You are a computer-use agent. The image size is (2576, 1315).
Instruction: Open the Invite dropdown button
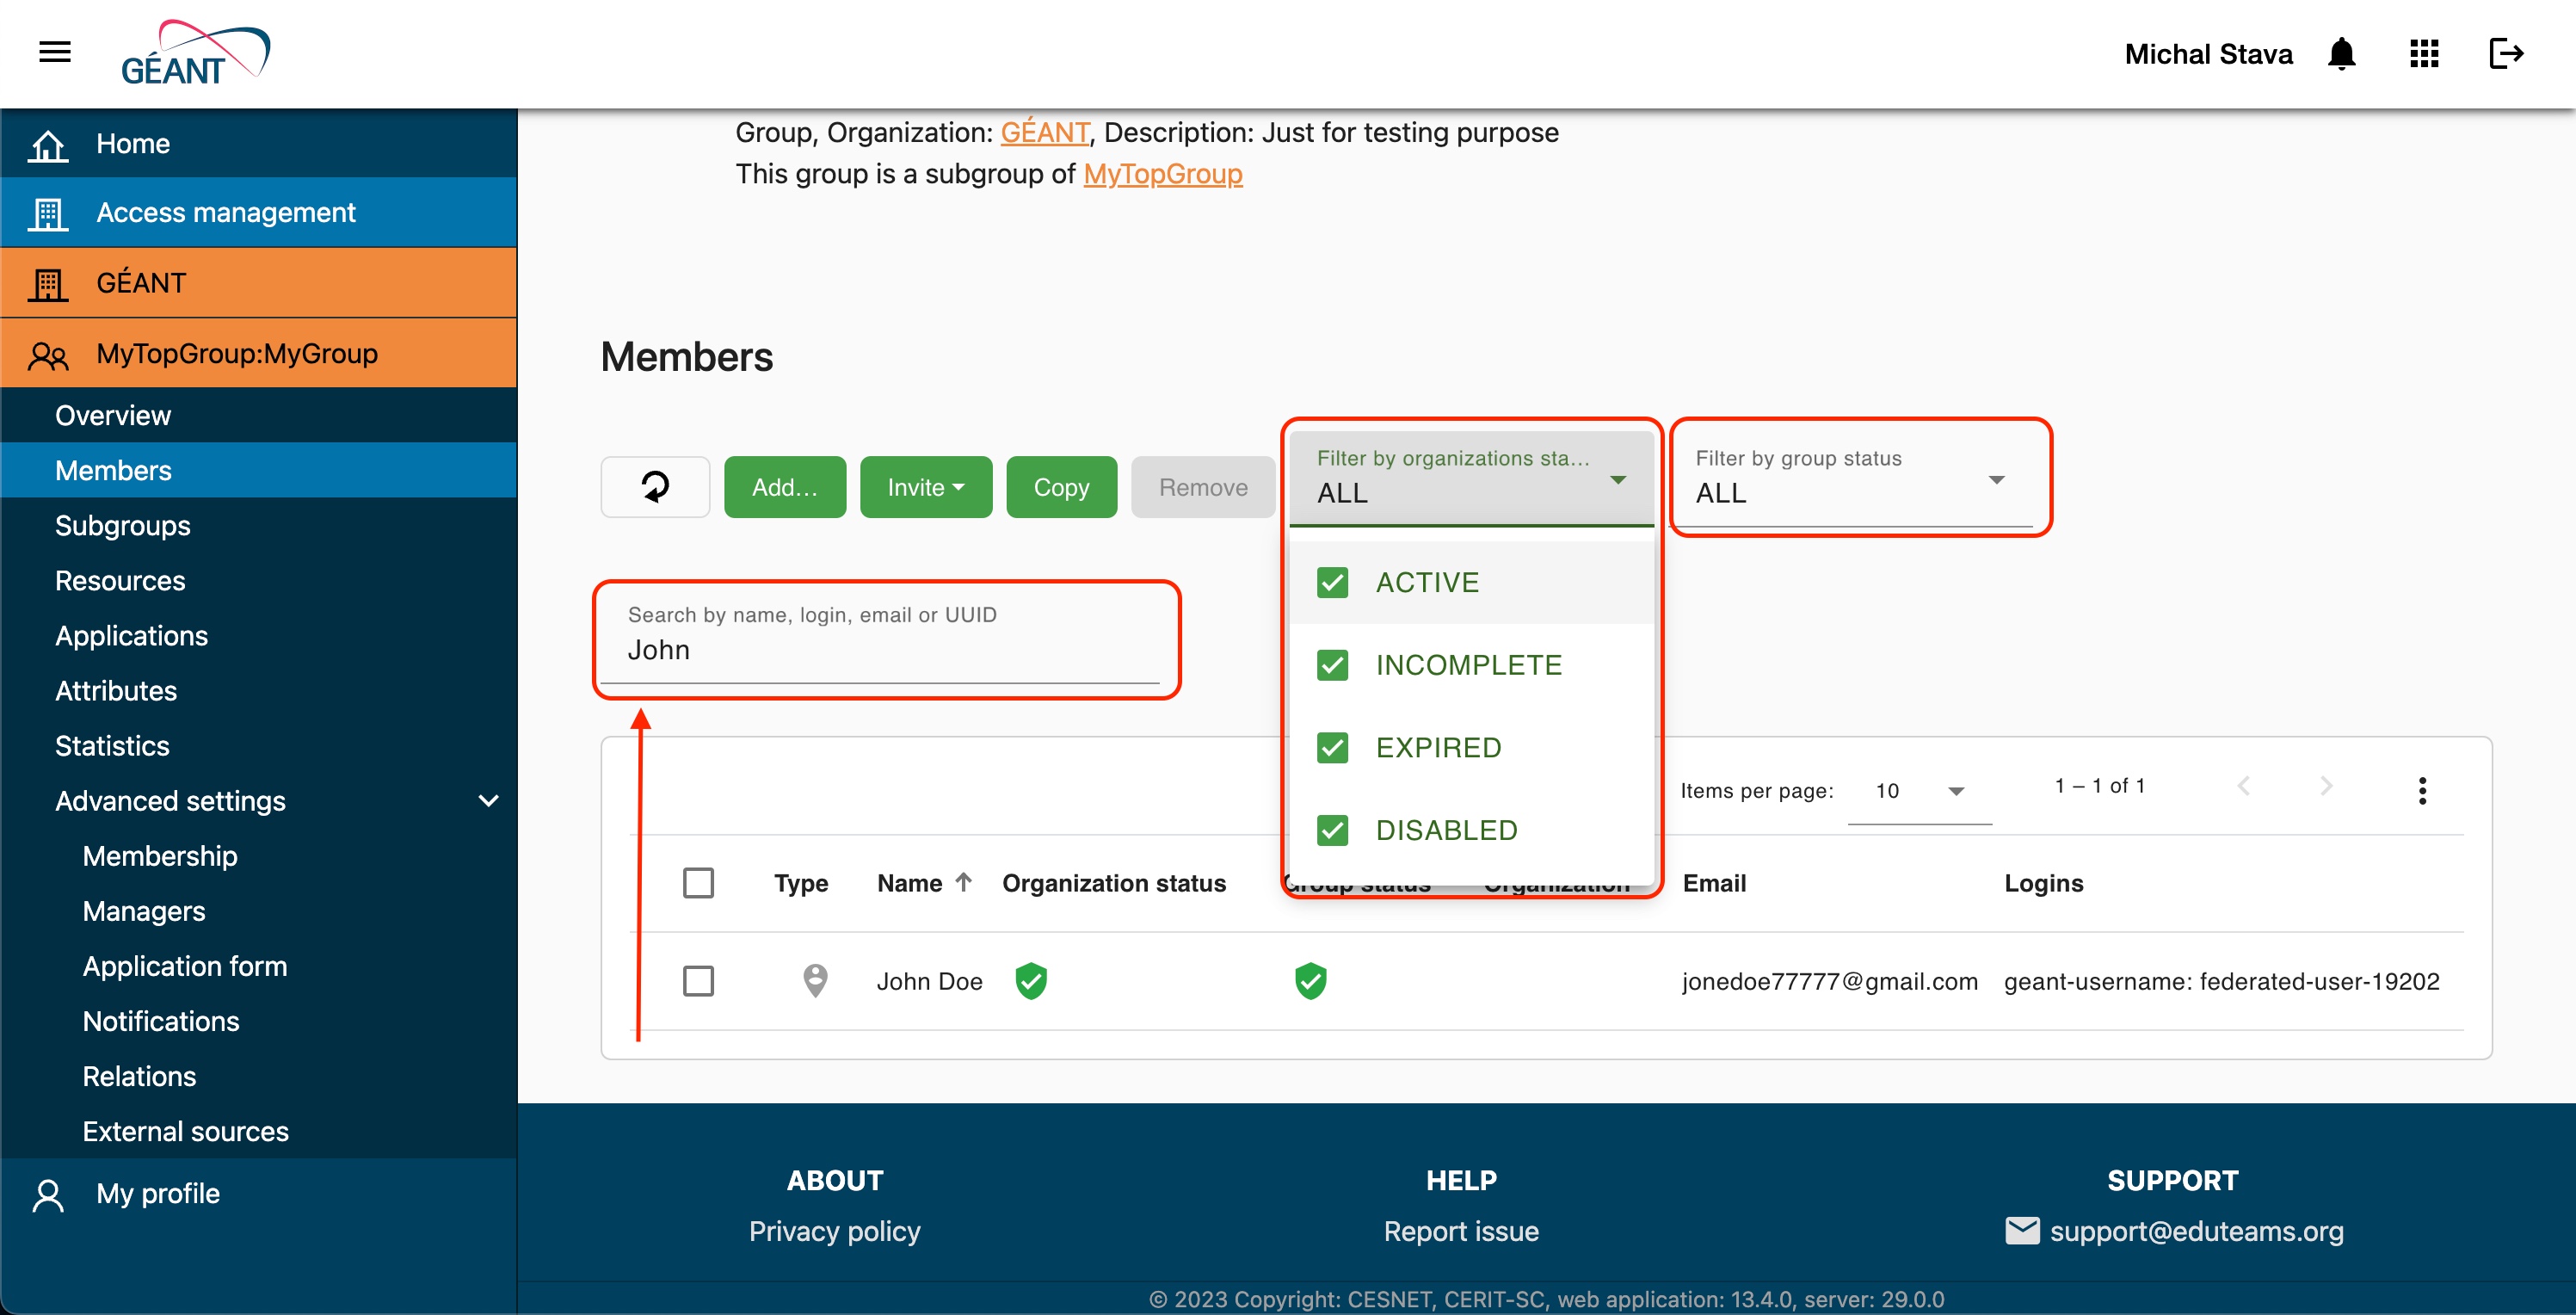tap(926, 487)
